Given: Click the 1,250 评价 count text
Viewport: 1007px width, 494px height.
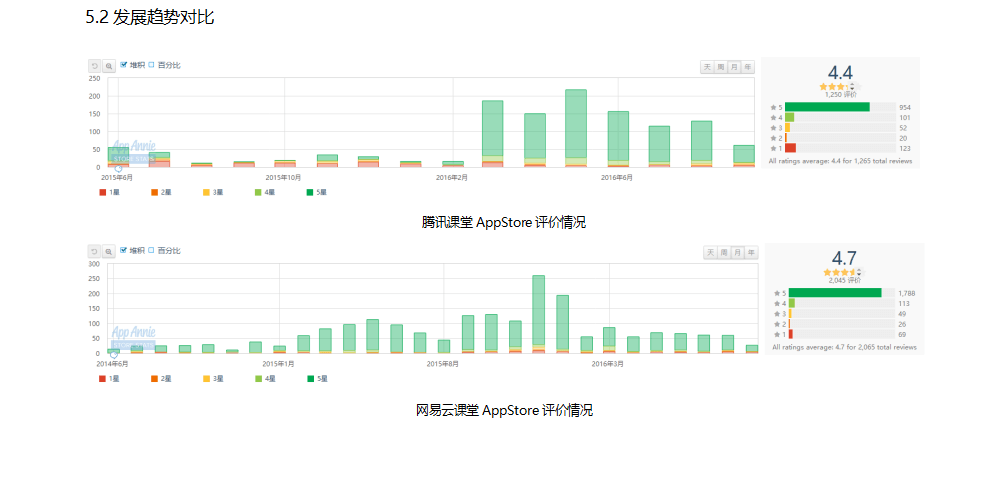Looking at the screenshot, I should point(841,94).
